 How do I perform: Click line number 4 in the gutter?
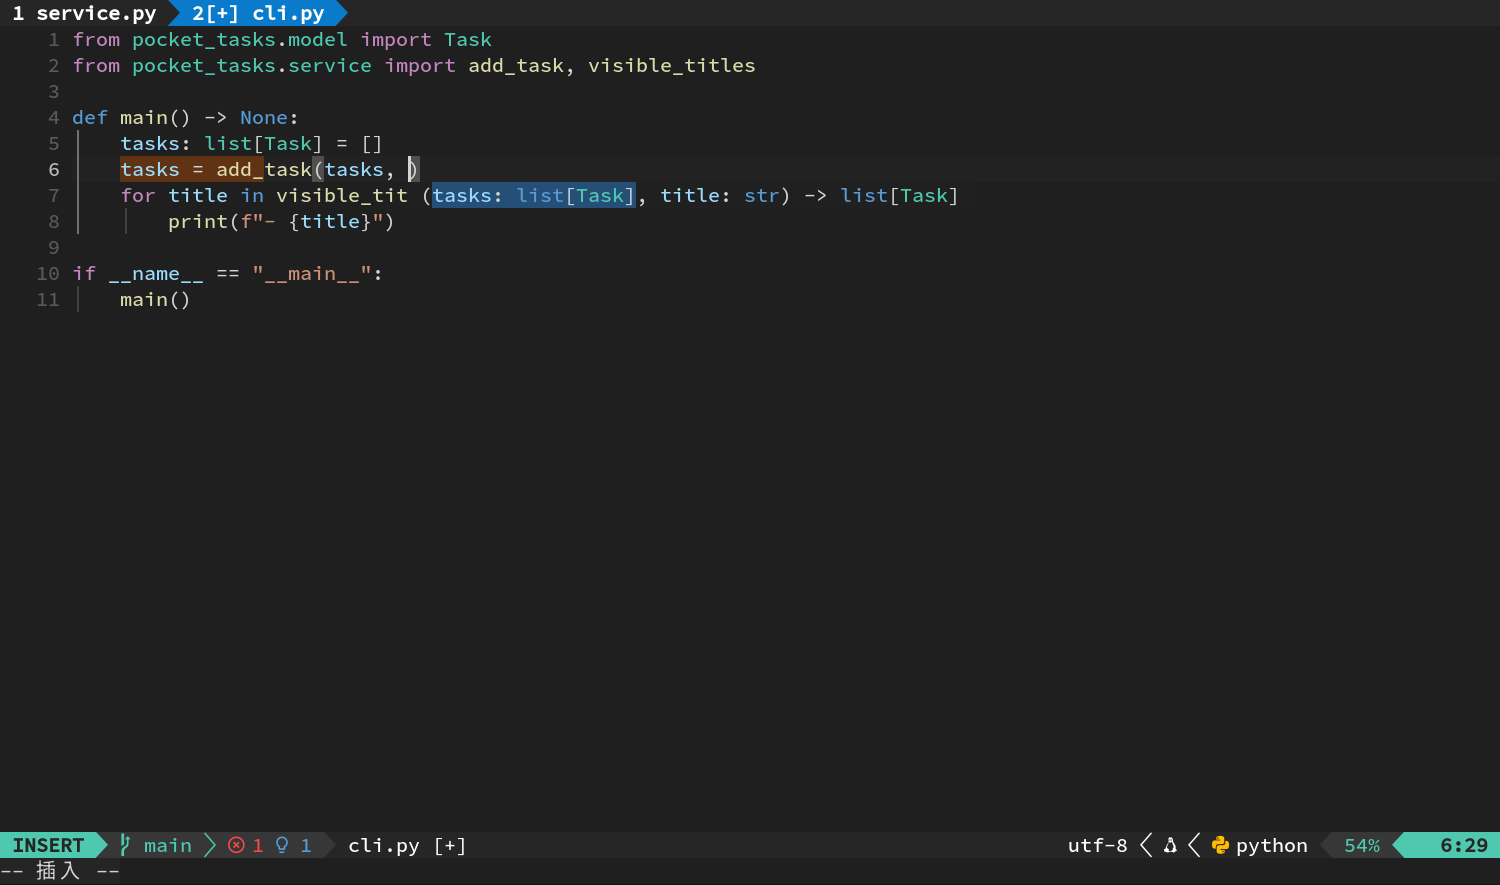pos(54,118)
